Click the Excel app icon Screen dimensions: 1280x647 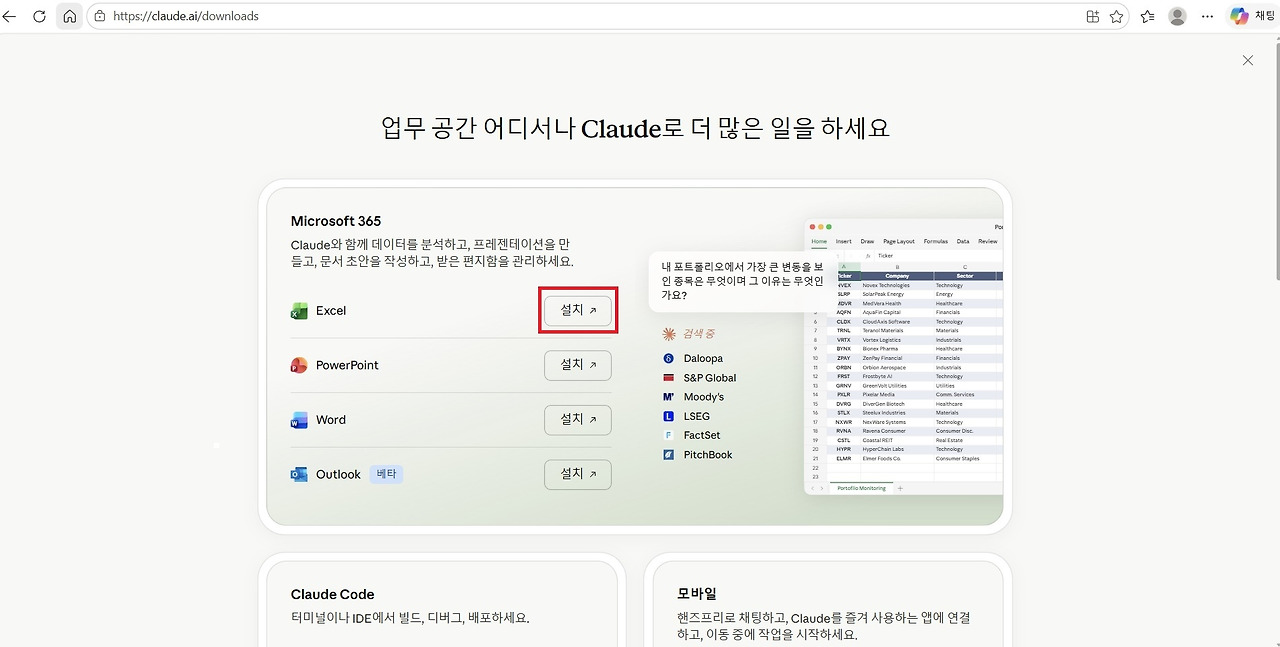pyautogui.click(x=299, y=311)
